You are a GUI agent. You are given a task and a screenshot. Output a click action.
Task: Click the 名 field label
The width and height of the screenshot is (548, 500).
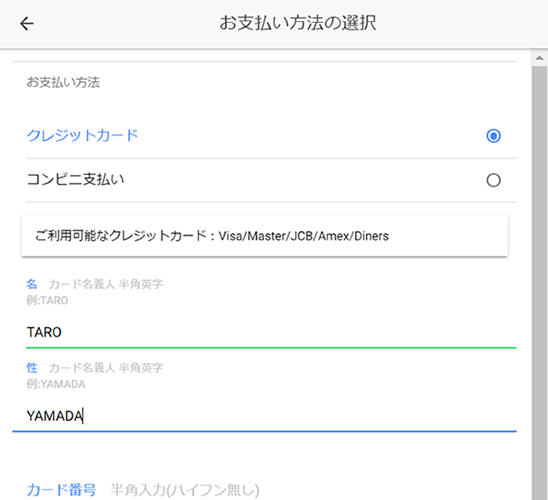tap(31, 284)
